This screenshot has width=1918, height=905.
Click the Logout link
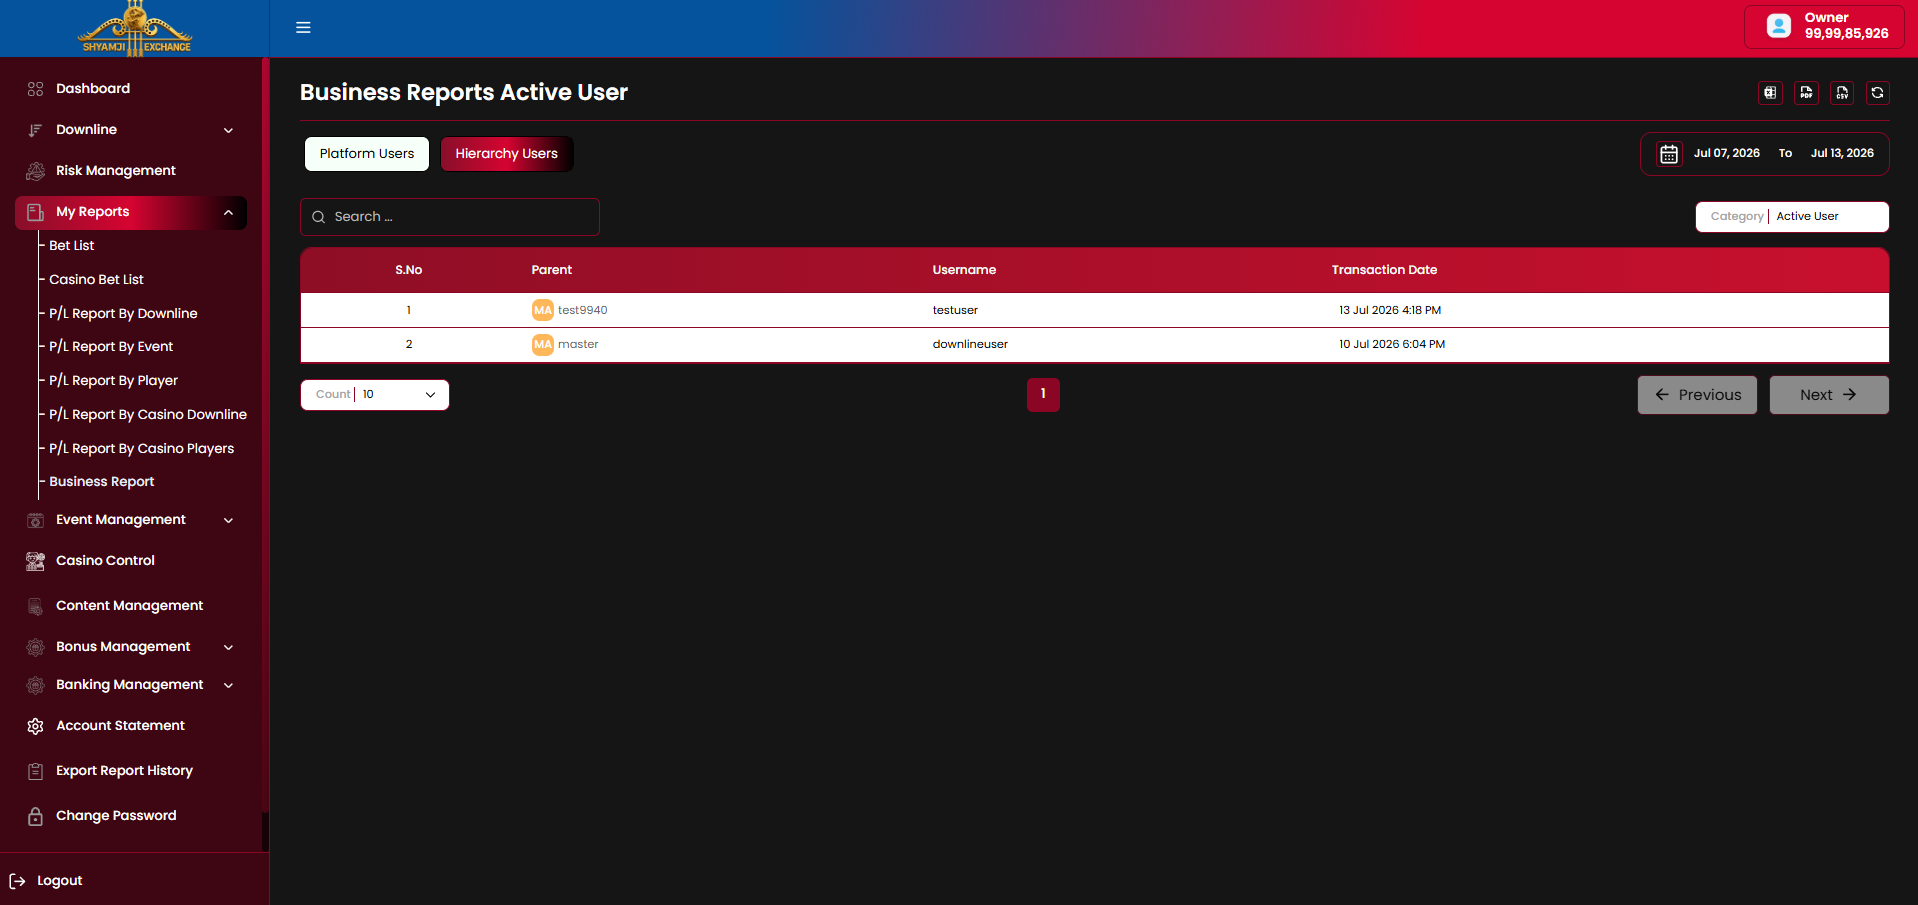pyautogui.click(x=59, y=881)
